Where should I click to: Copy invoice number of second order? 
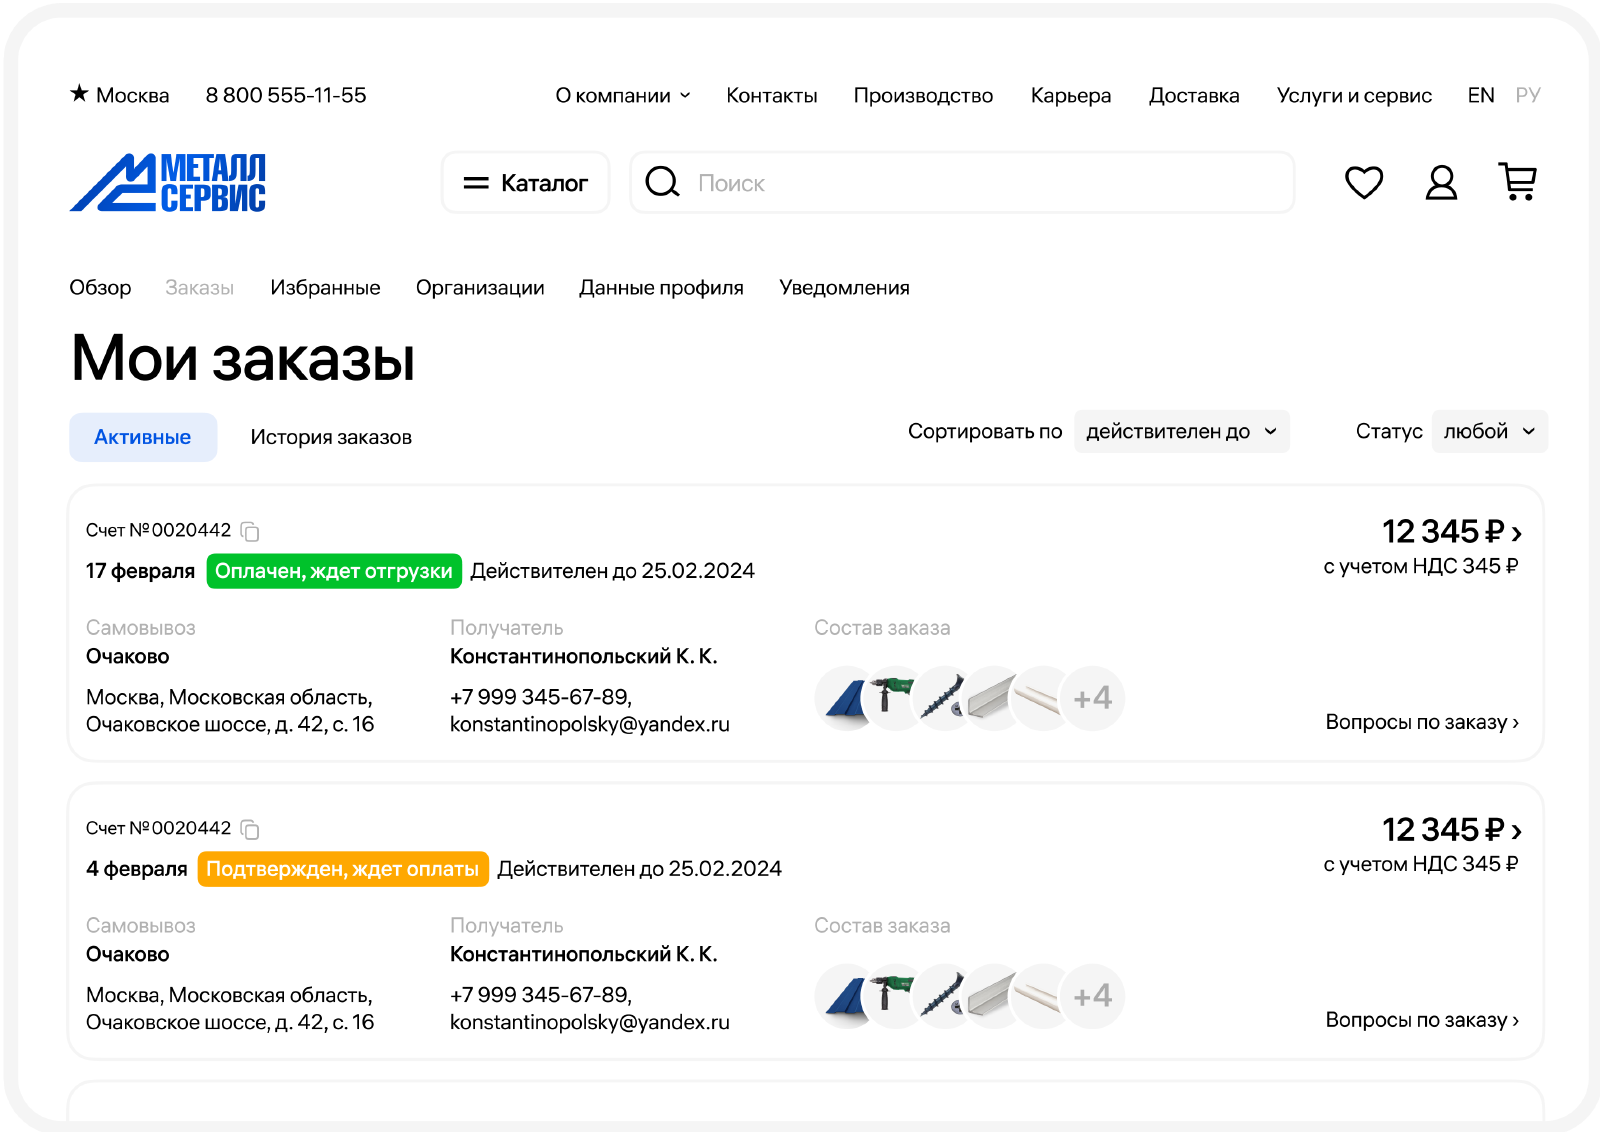tap(250, 829)
